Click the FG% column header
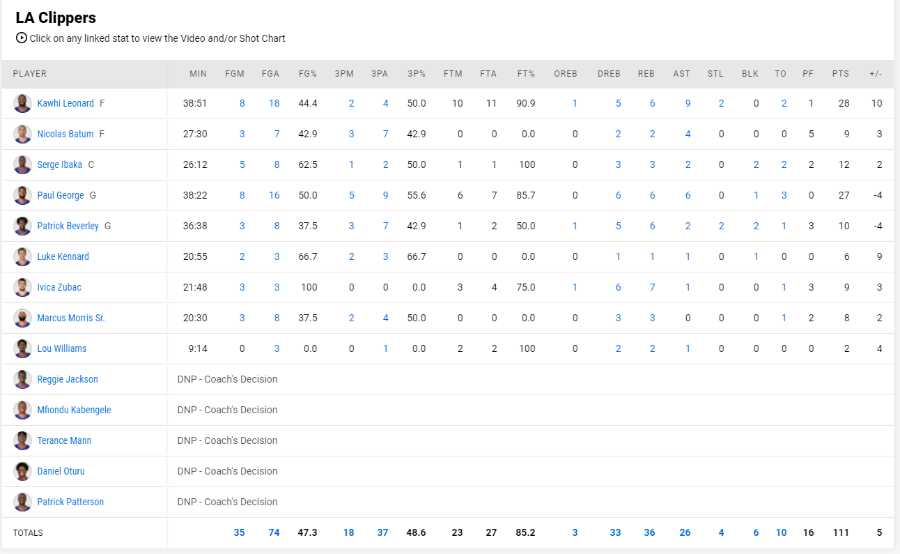Image resolution: width=900 pixels, height=554 pixels. [x=308, y=73]
